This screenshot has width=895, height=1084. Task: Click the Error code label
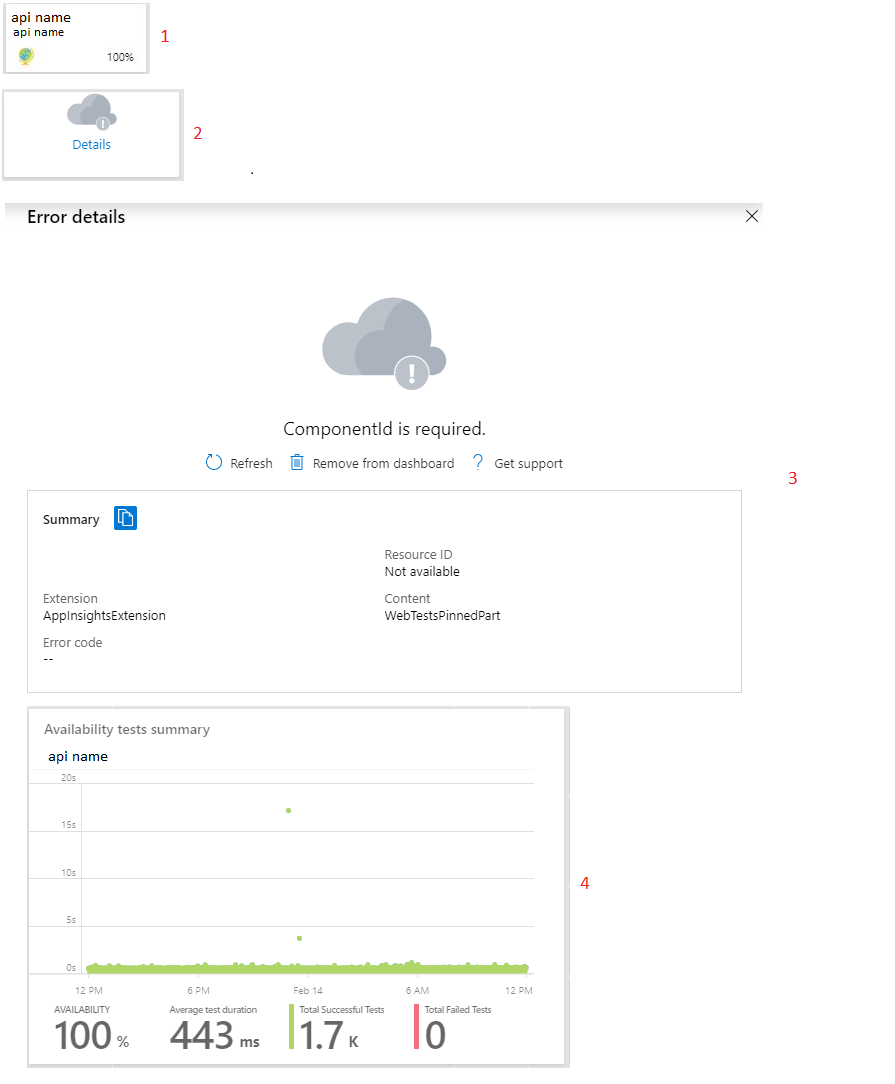[73, 643]
